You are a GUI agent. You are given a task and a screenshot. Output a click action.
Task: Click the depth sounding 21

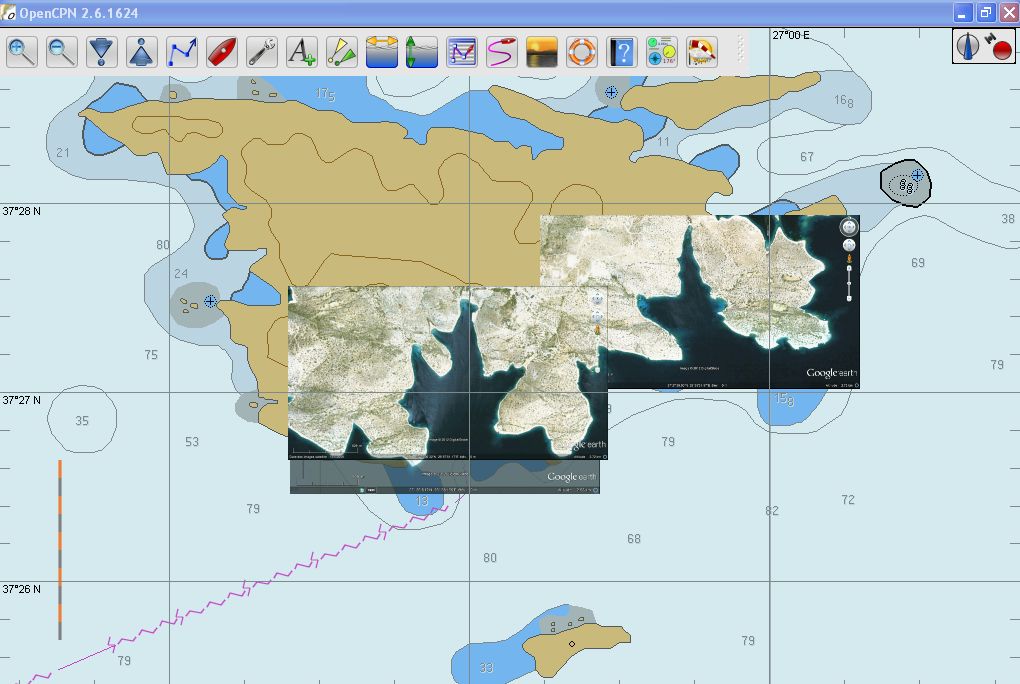(x=62, y=152)
